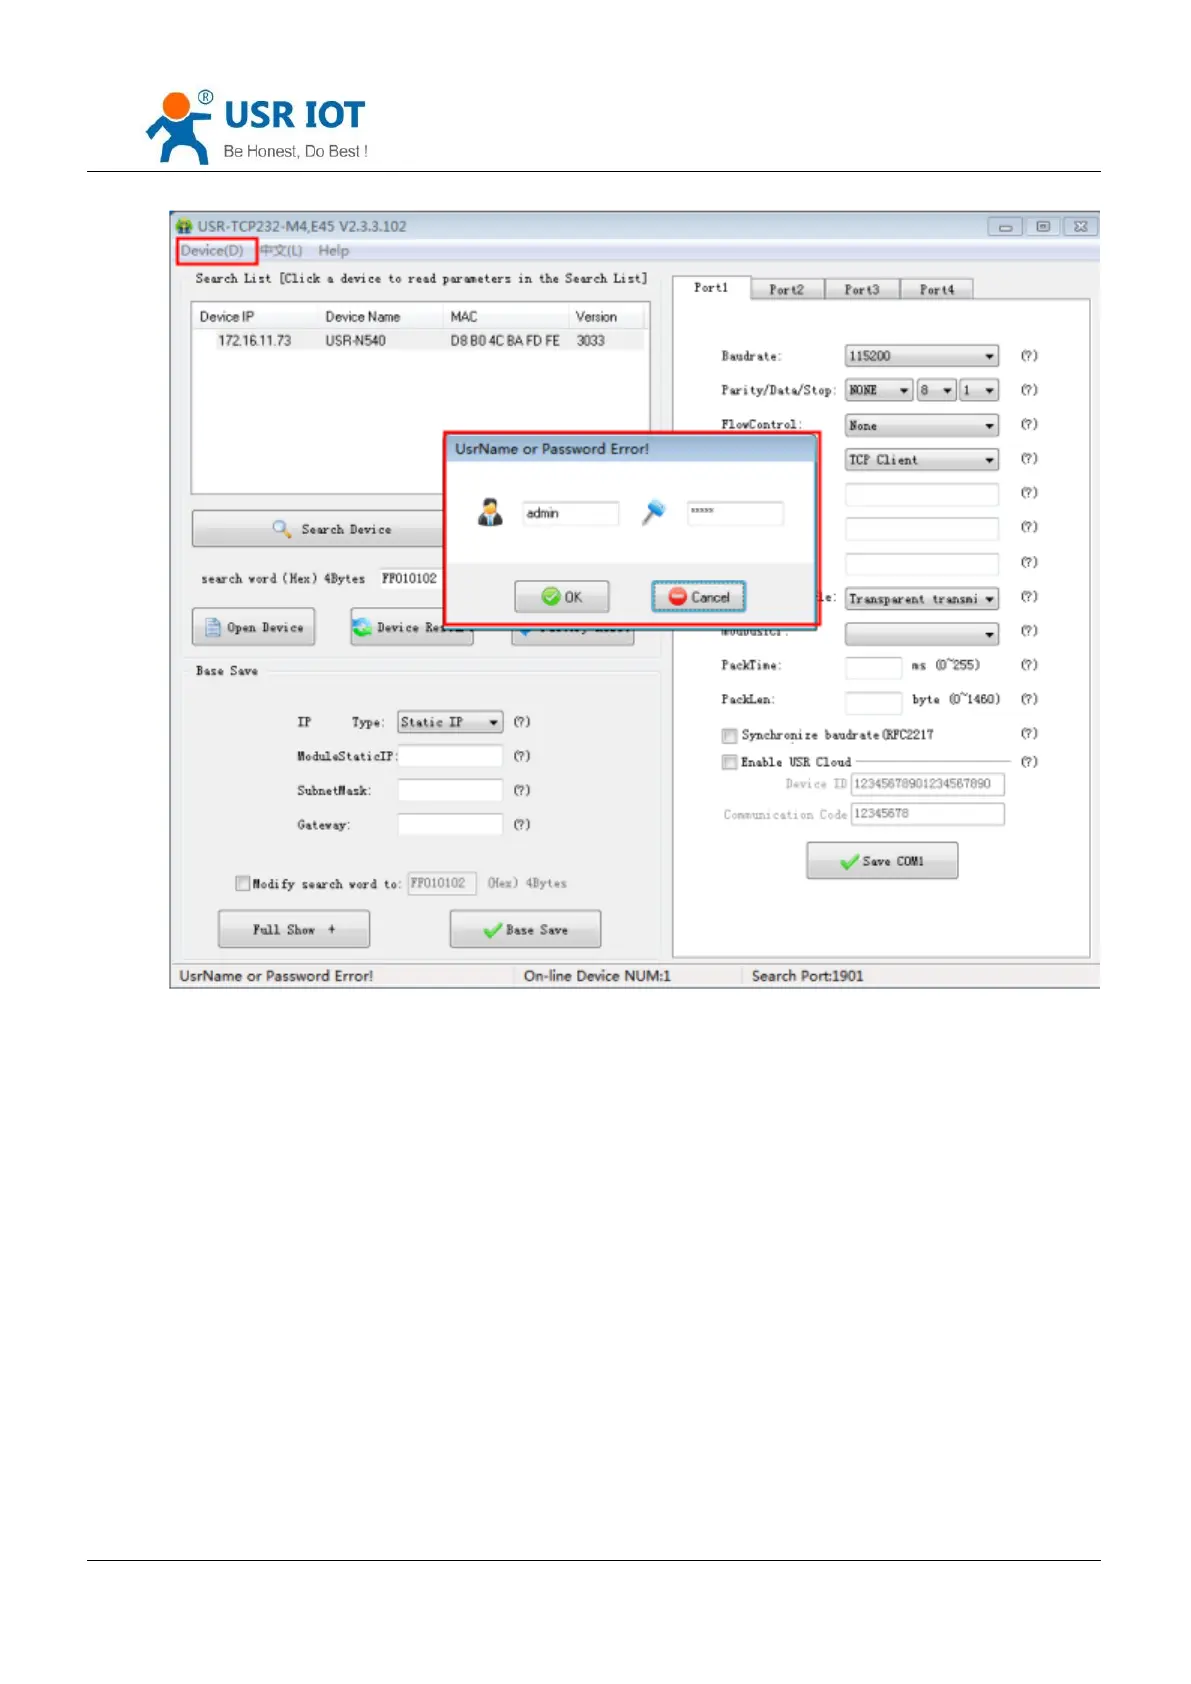Enable Modify search word checkbox

(242, 884)
